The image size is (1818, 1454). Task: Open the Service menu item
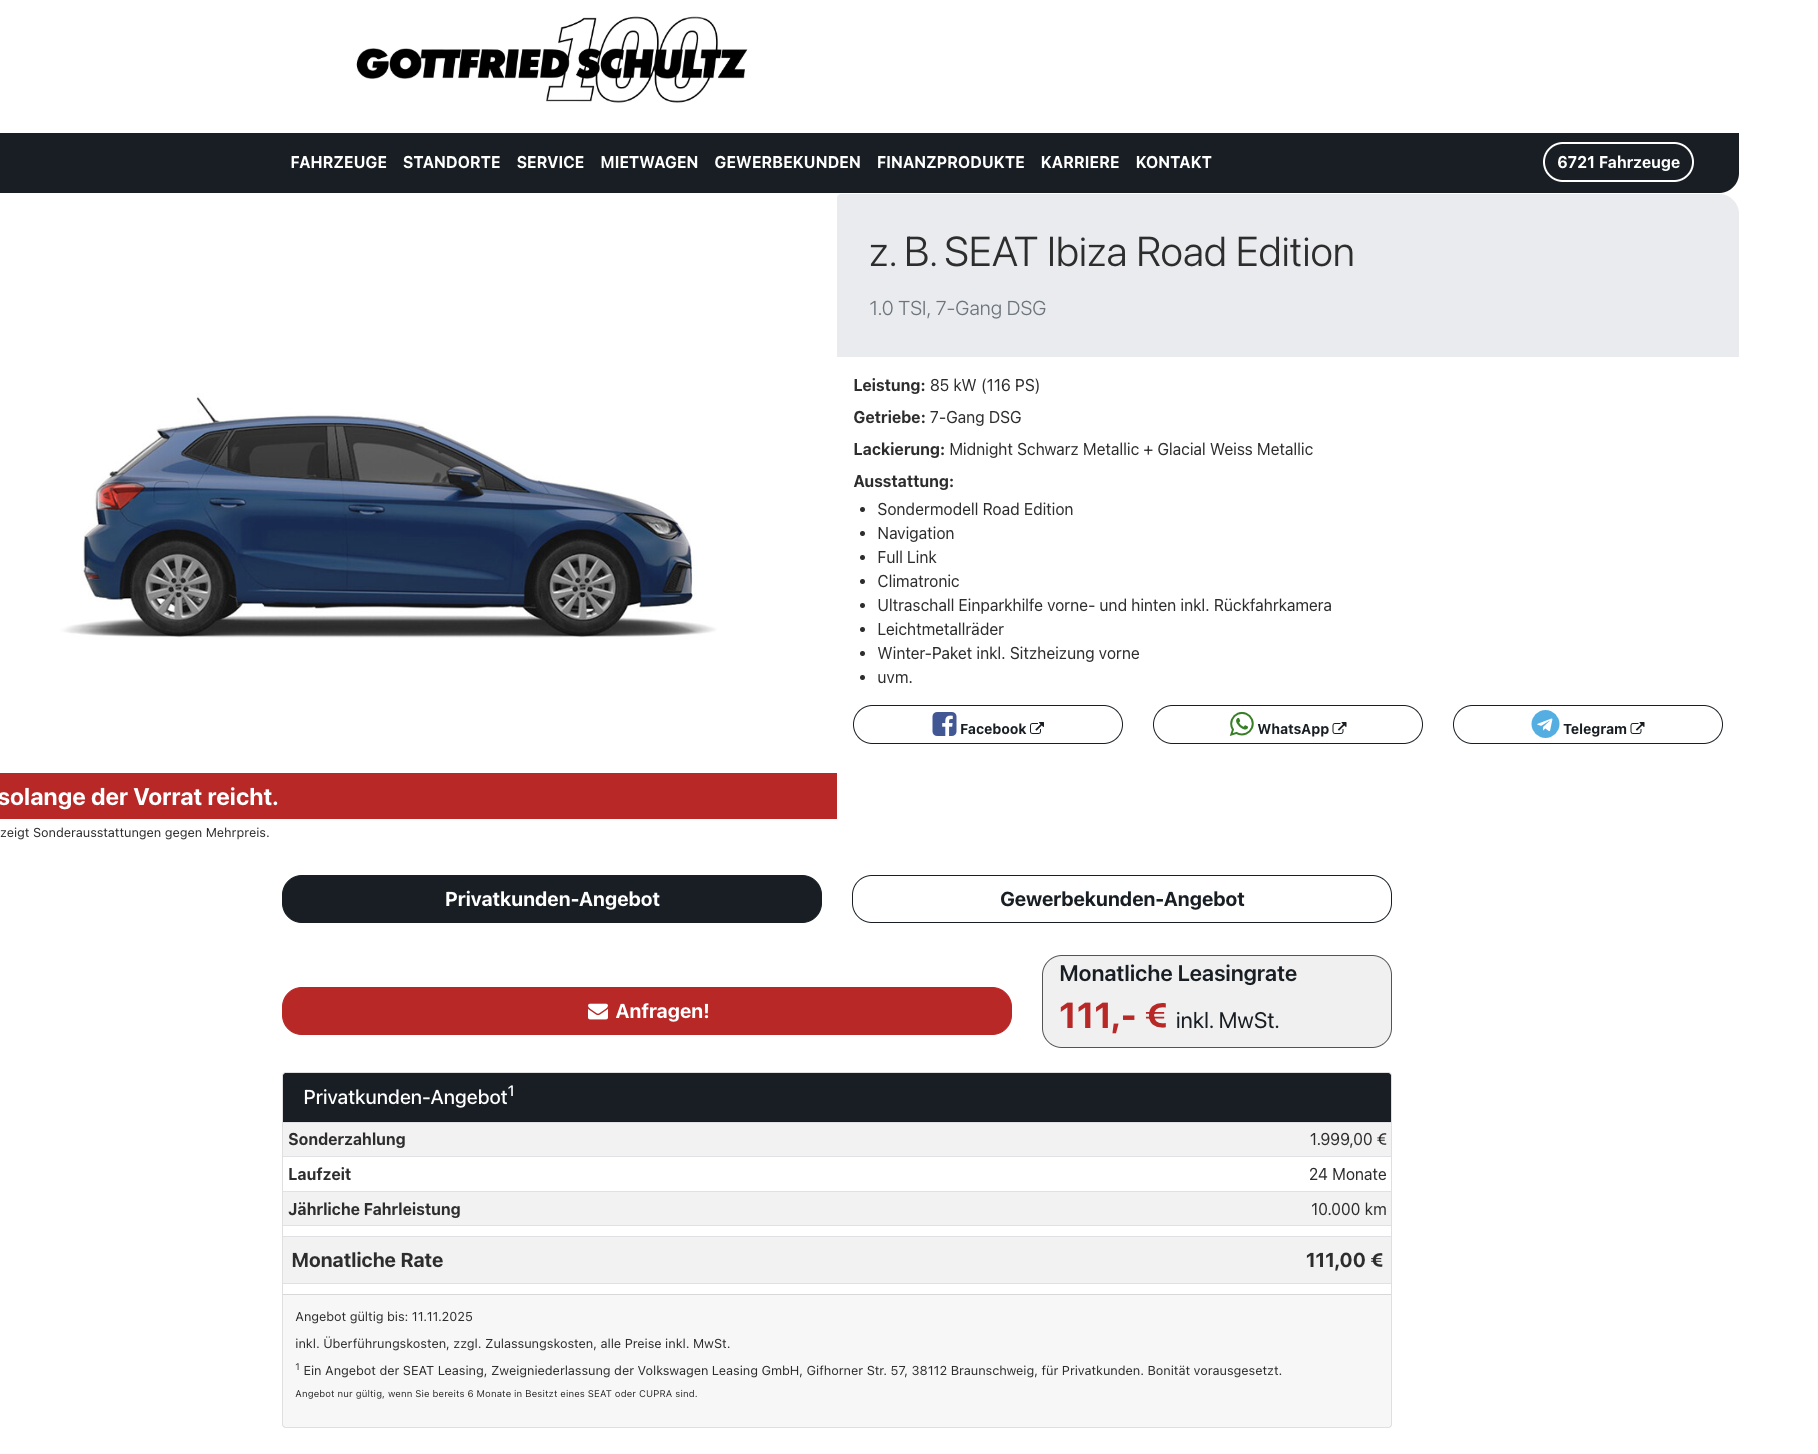tap(550, 162)
